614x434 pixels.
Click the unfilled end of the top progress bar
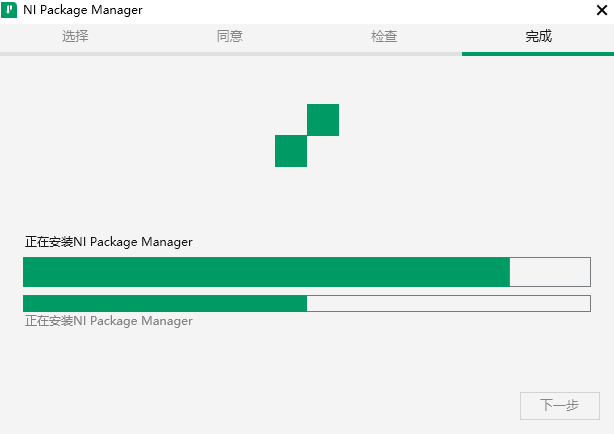[550, 272]
